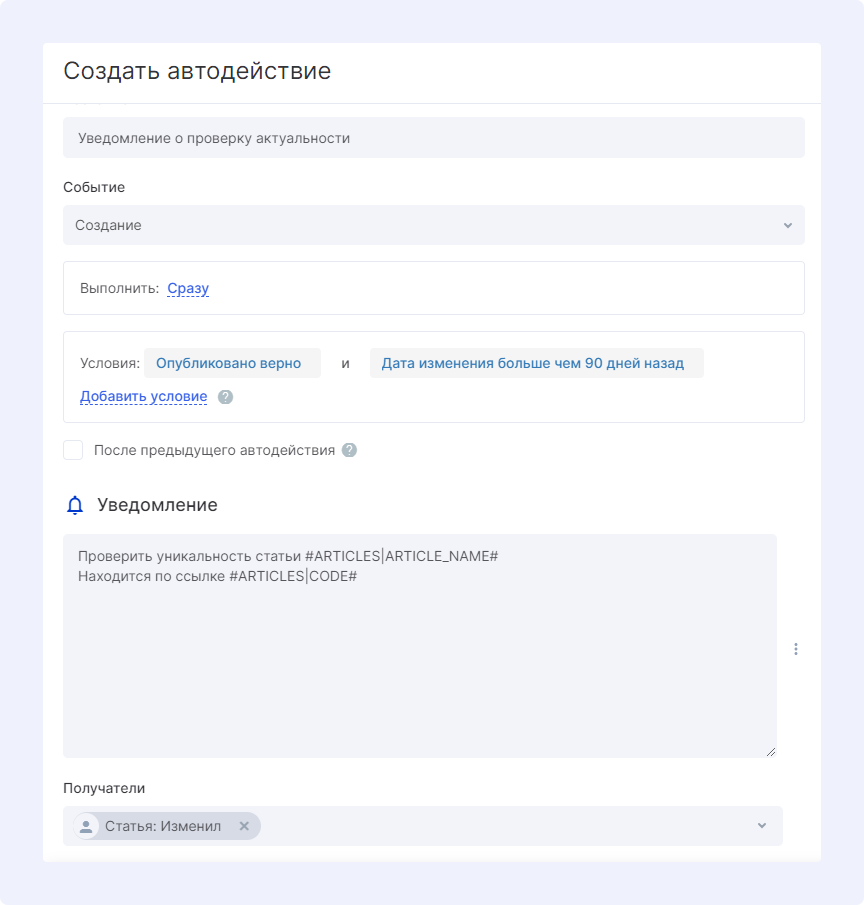Edit the Дата изменения больше чем 90 дней condition

(535, 363)
